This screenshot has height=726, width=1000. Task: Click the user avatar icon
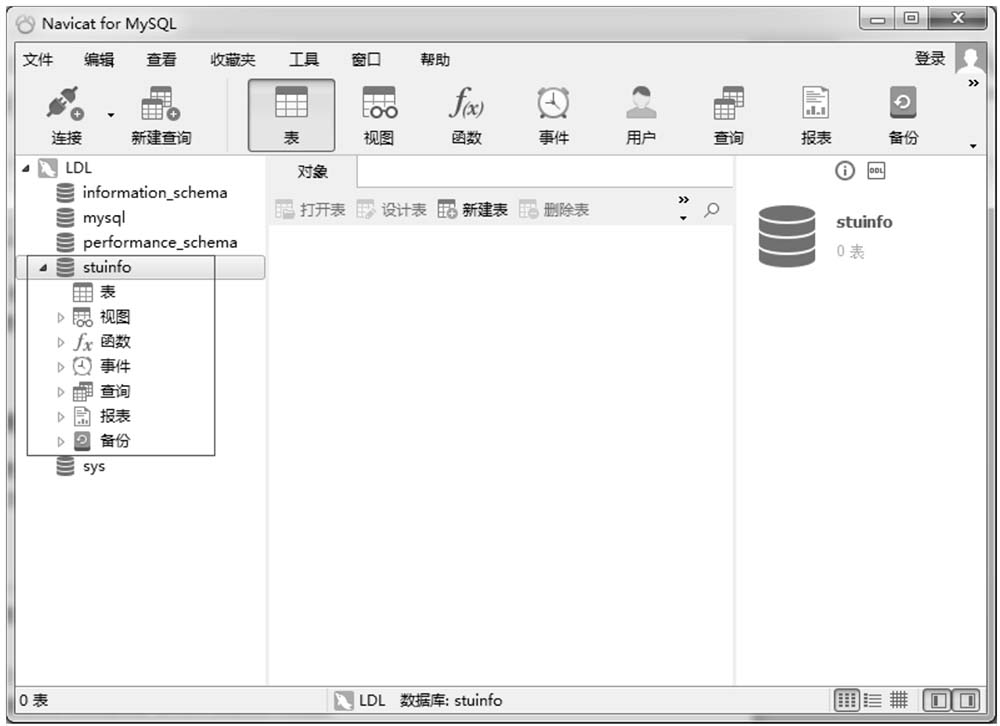[970, 59]
